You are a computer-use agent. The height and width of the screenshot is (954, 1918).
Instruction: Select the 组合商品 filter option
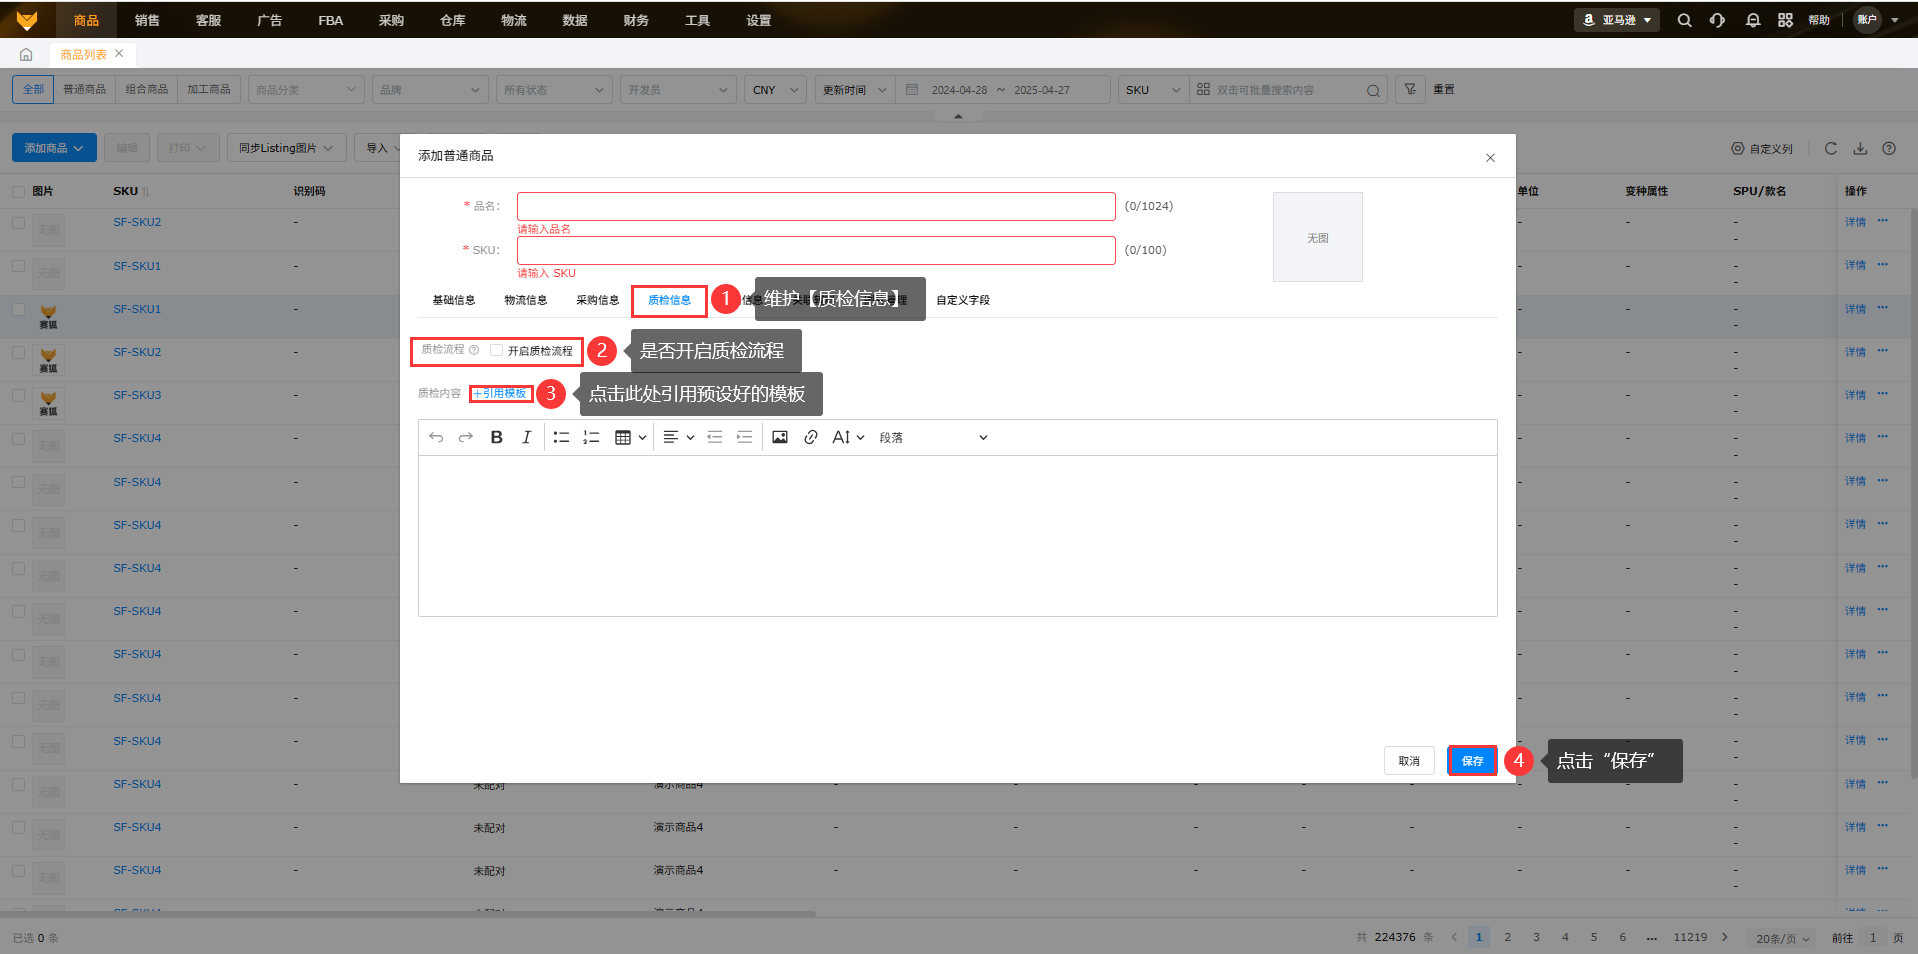(146, 90)
